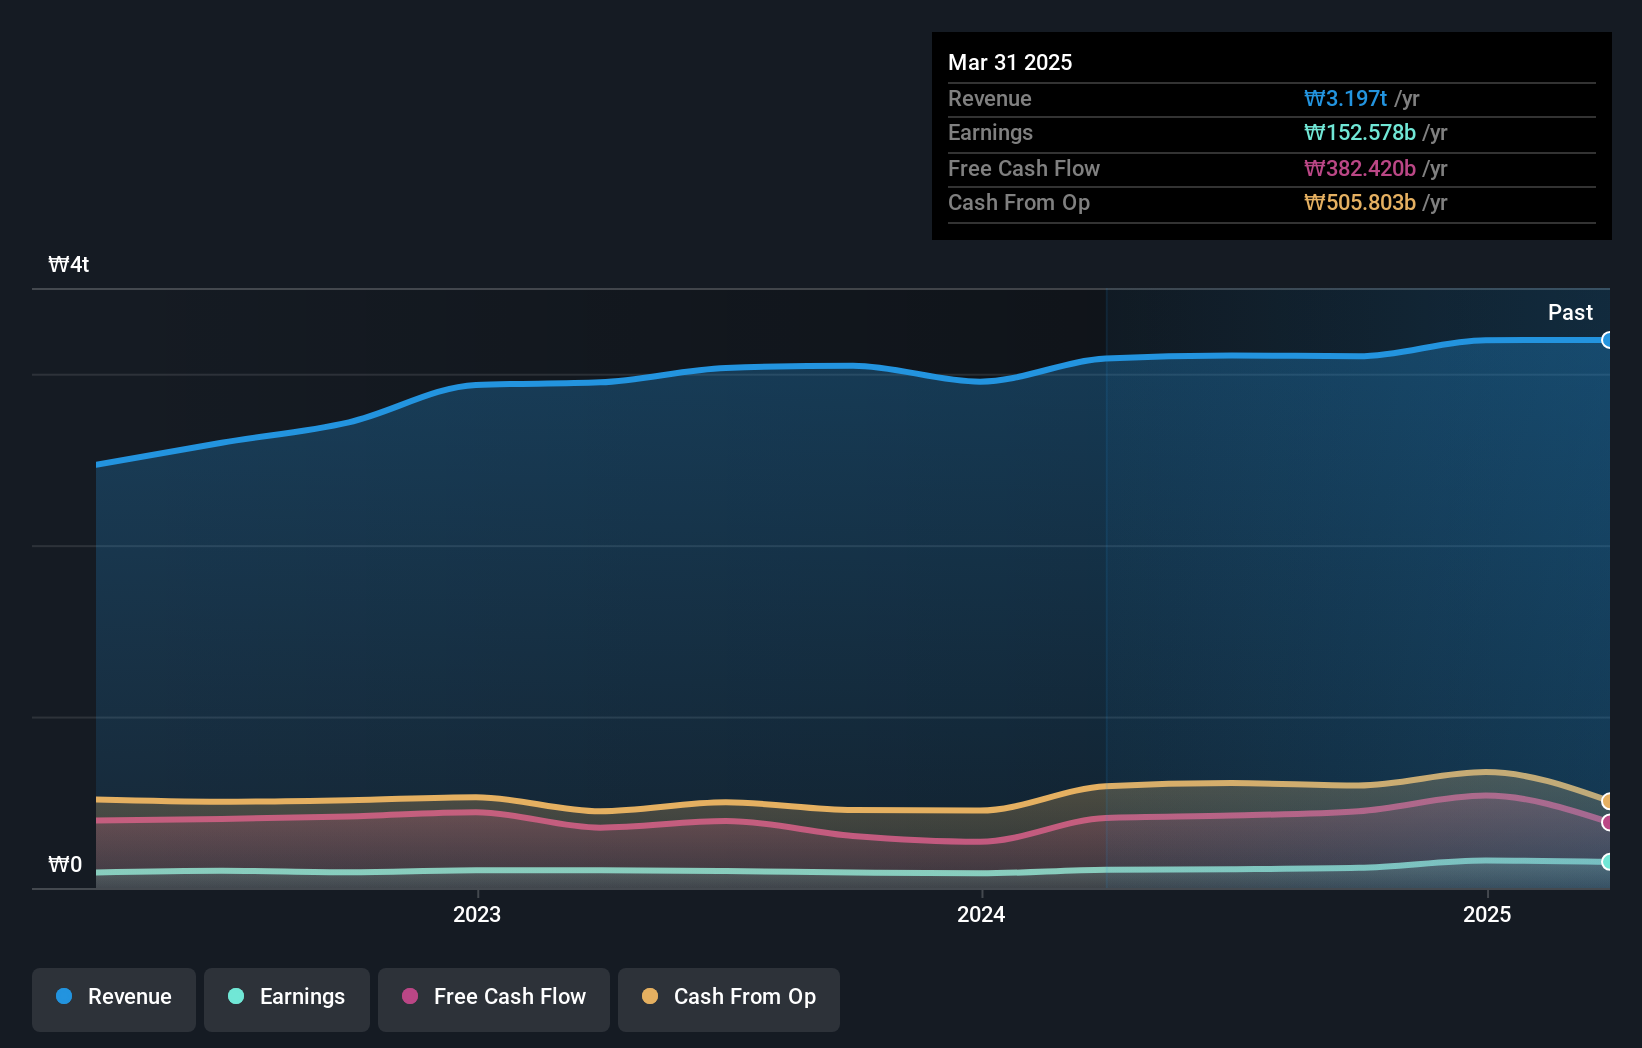
Task: Toggle the Free Cash Flow legend series
Action: click(494, 999)
